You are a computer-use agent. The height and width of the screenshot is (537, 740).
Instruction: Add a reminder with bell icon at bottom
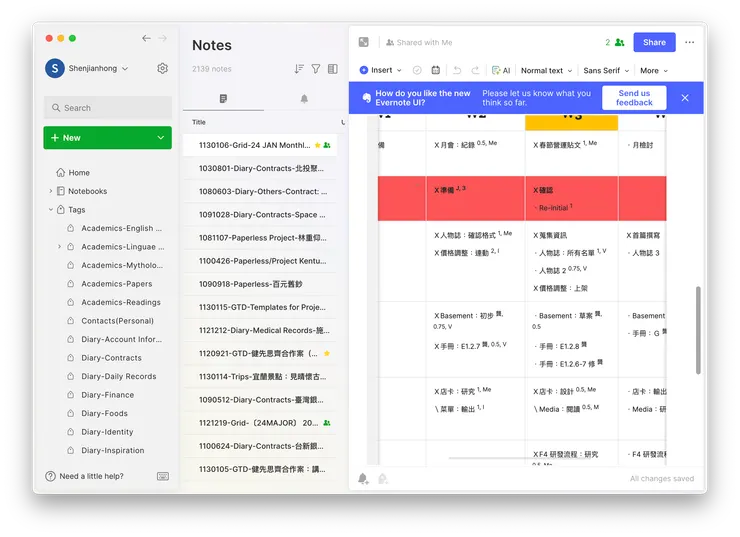363,479
